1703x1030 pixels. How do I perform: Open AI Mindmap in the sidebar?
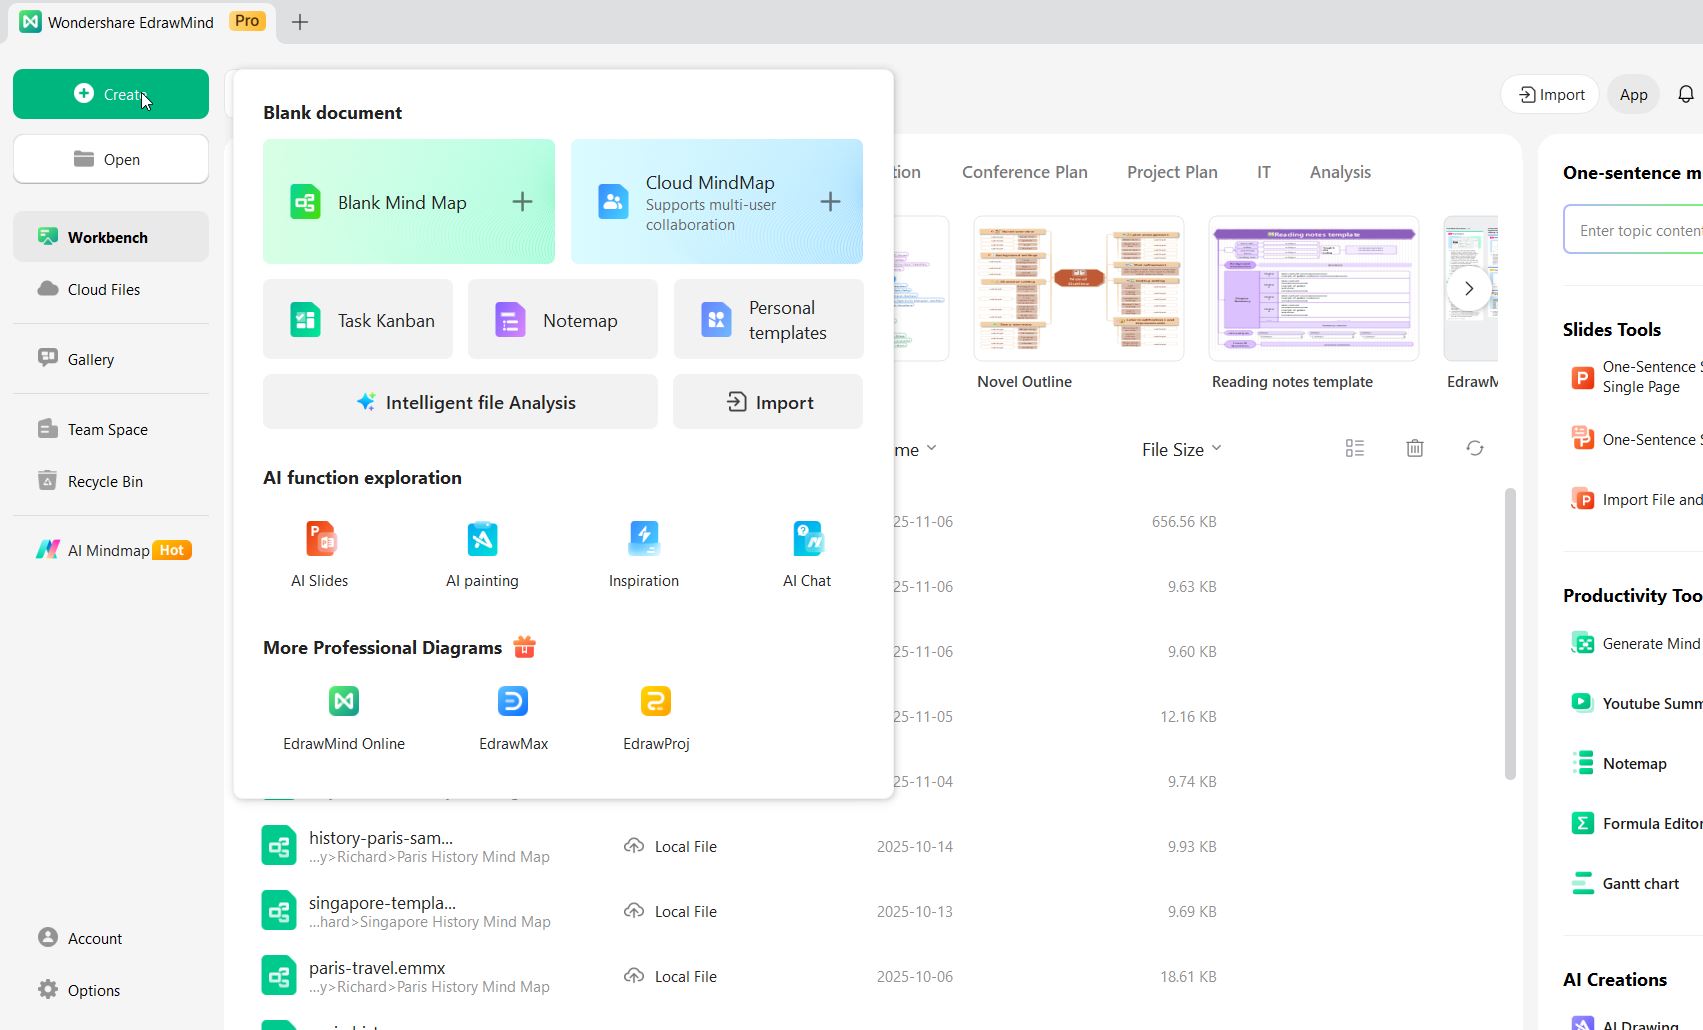point(111,550)
